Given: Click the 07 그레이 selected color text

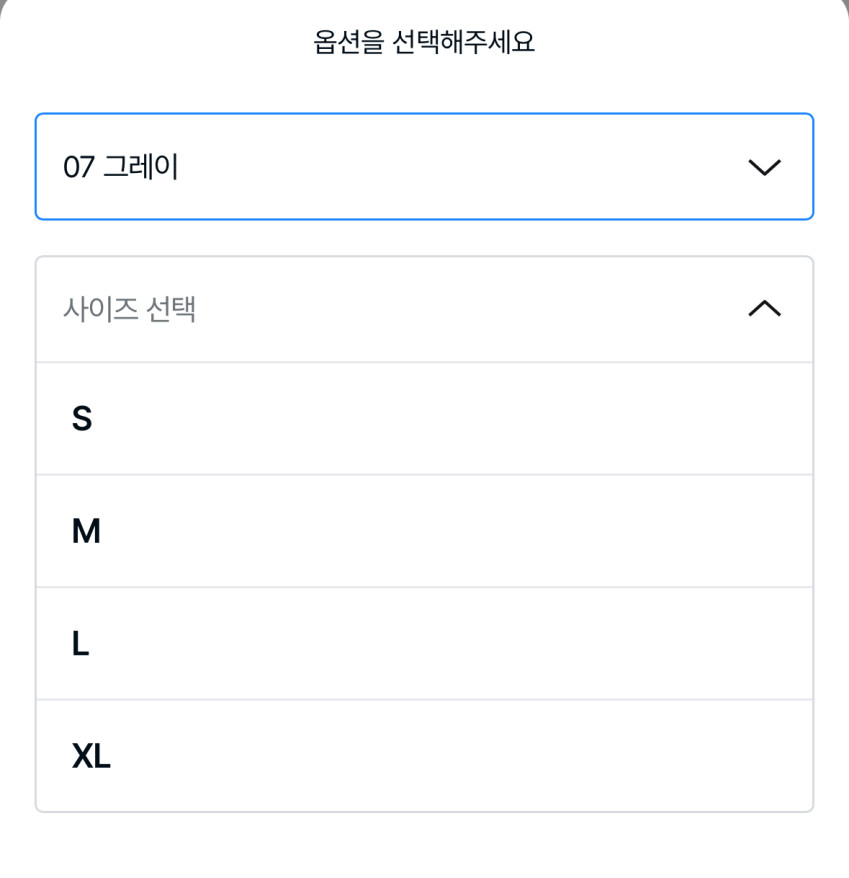Looking at the screenshot, I should click(120, 167).
